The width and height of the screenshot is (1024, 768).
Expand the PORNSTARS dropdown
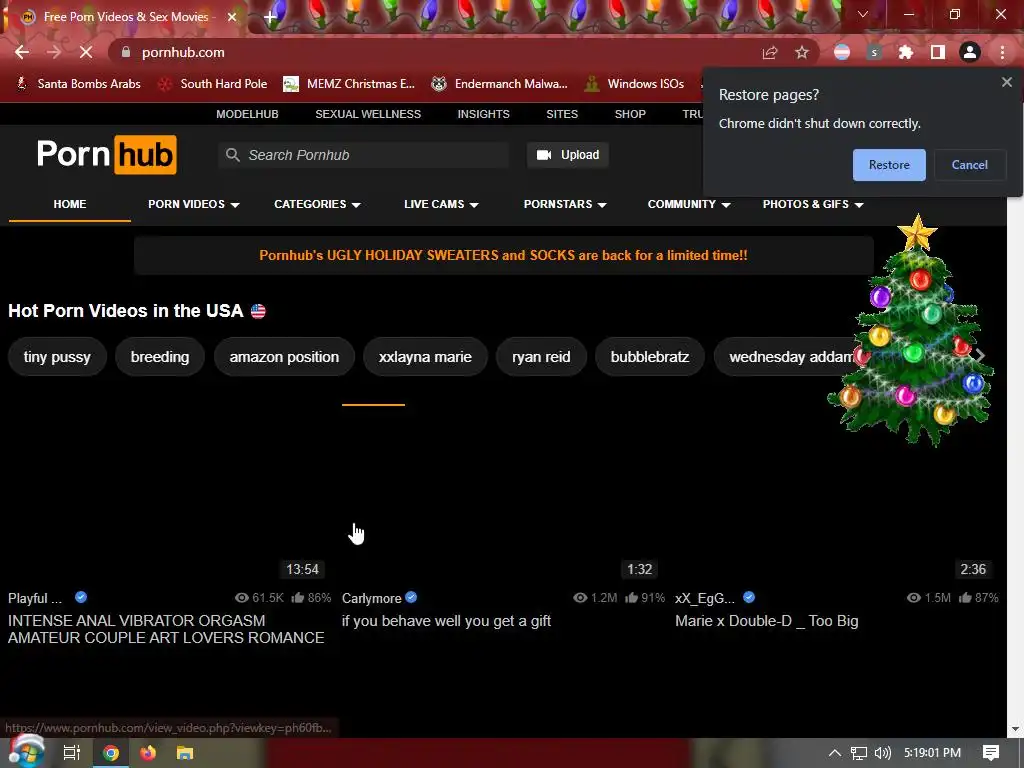tap(565, 204)
